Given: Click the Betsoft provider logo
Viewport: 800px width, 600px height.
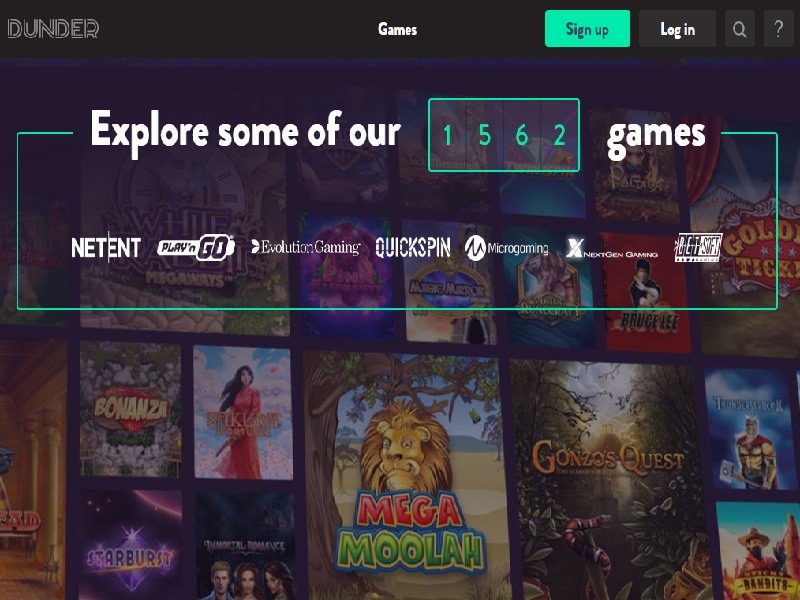Looking at the screenshot, I should point(698,247).
